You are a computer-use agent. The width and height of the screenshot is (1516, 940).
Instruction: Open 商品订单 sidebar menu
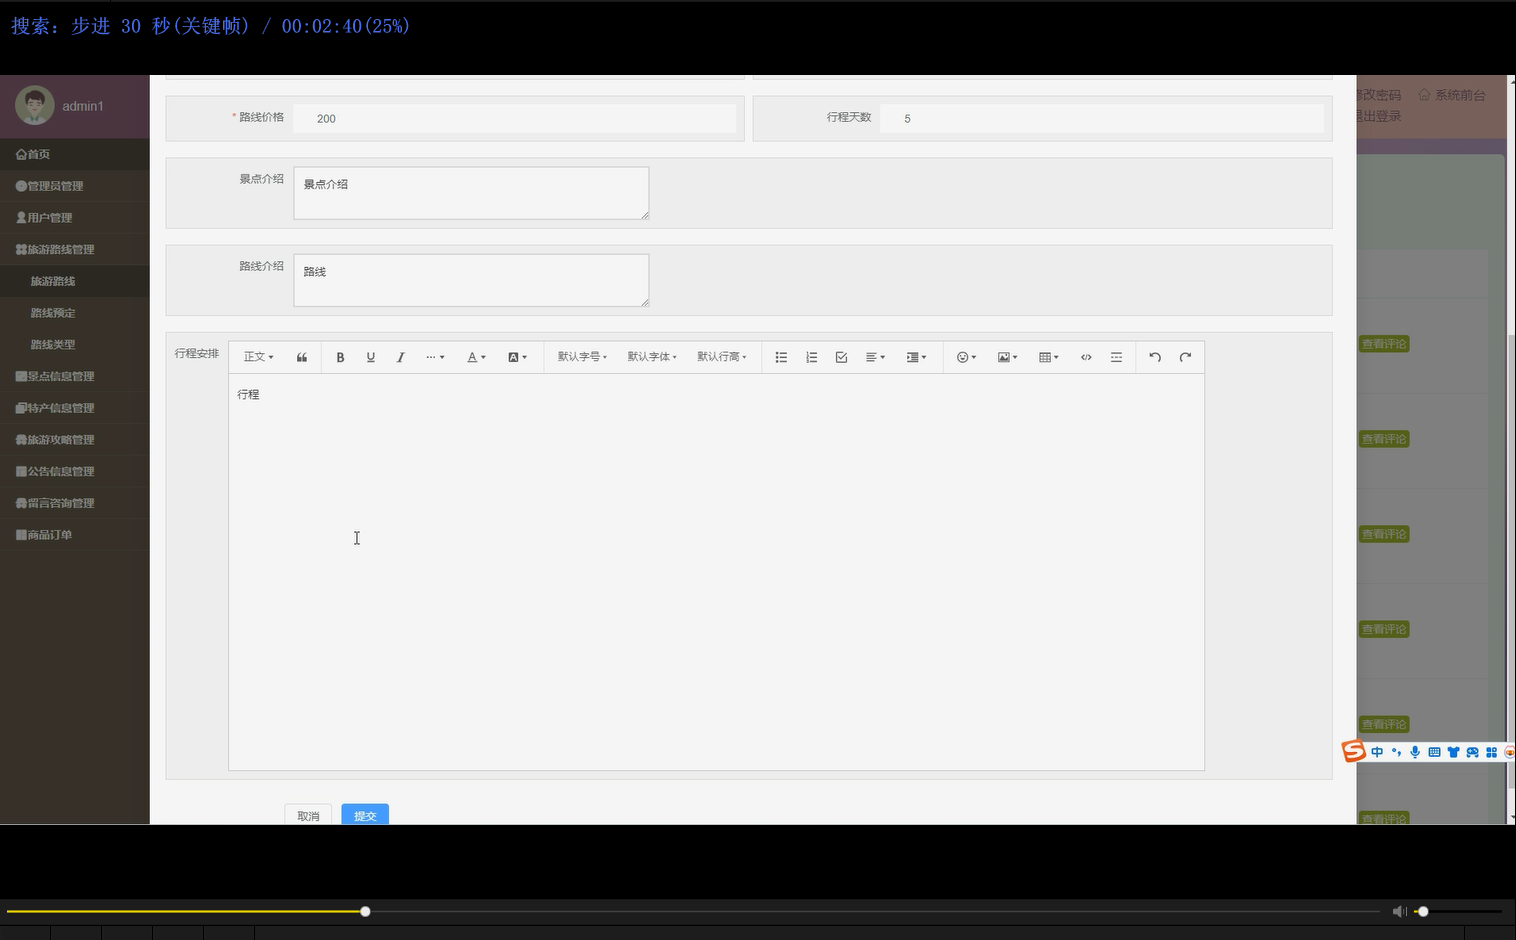[75, 535]
